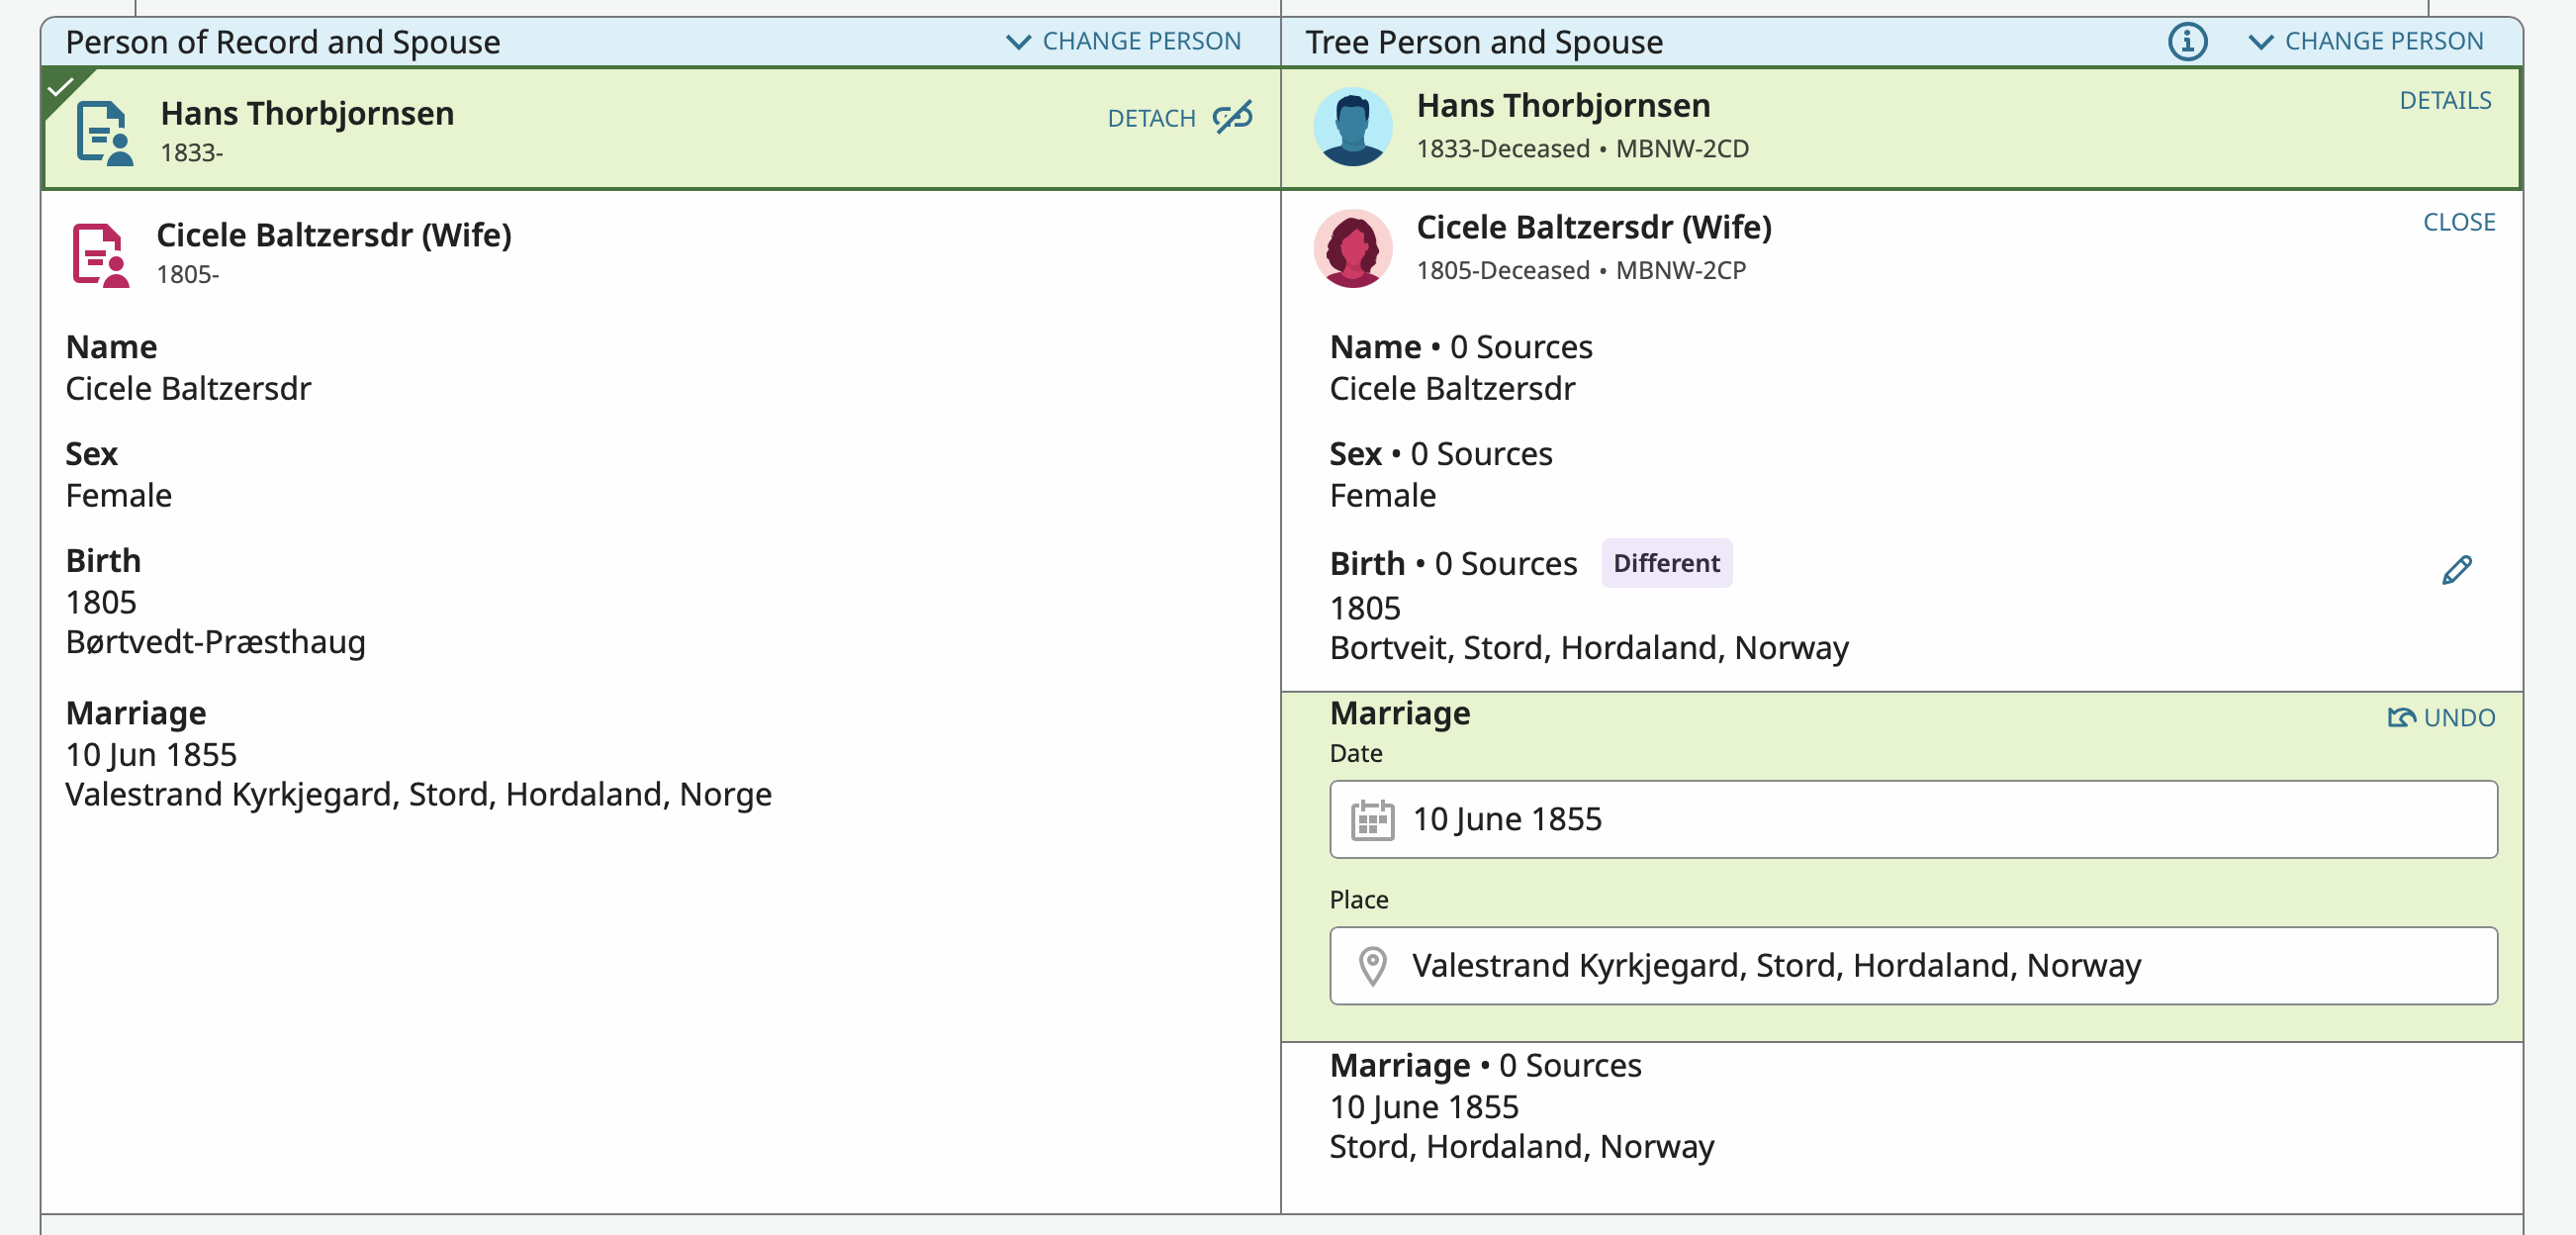Open Details for tree person Hans
The image size is (2576, 1235).
click(2444, 100)
